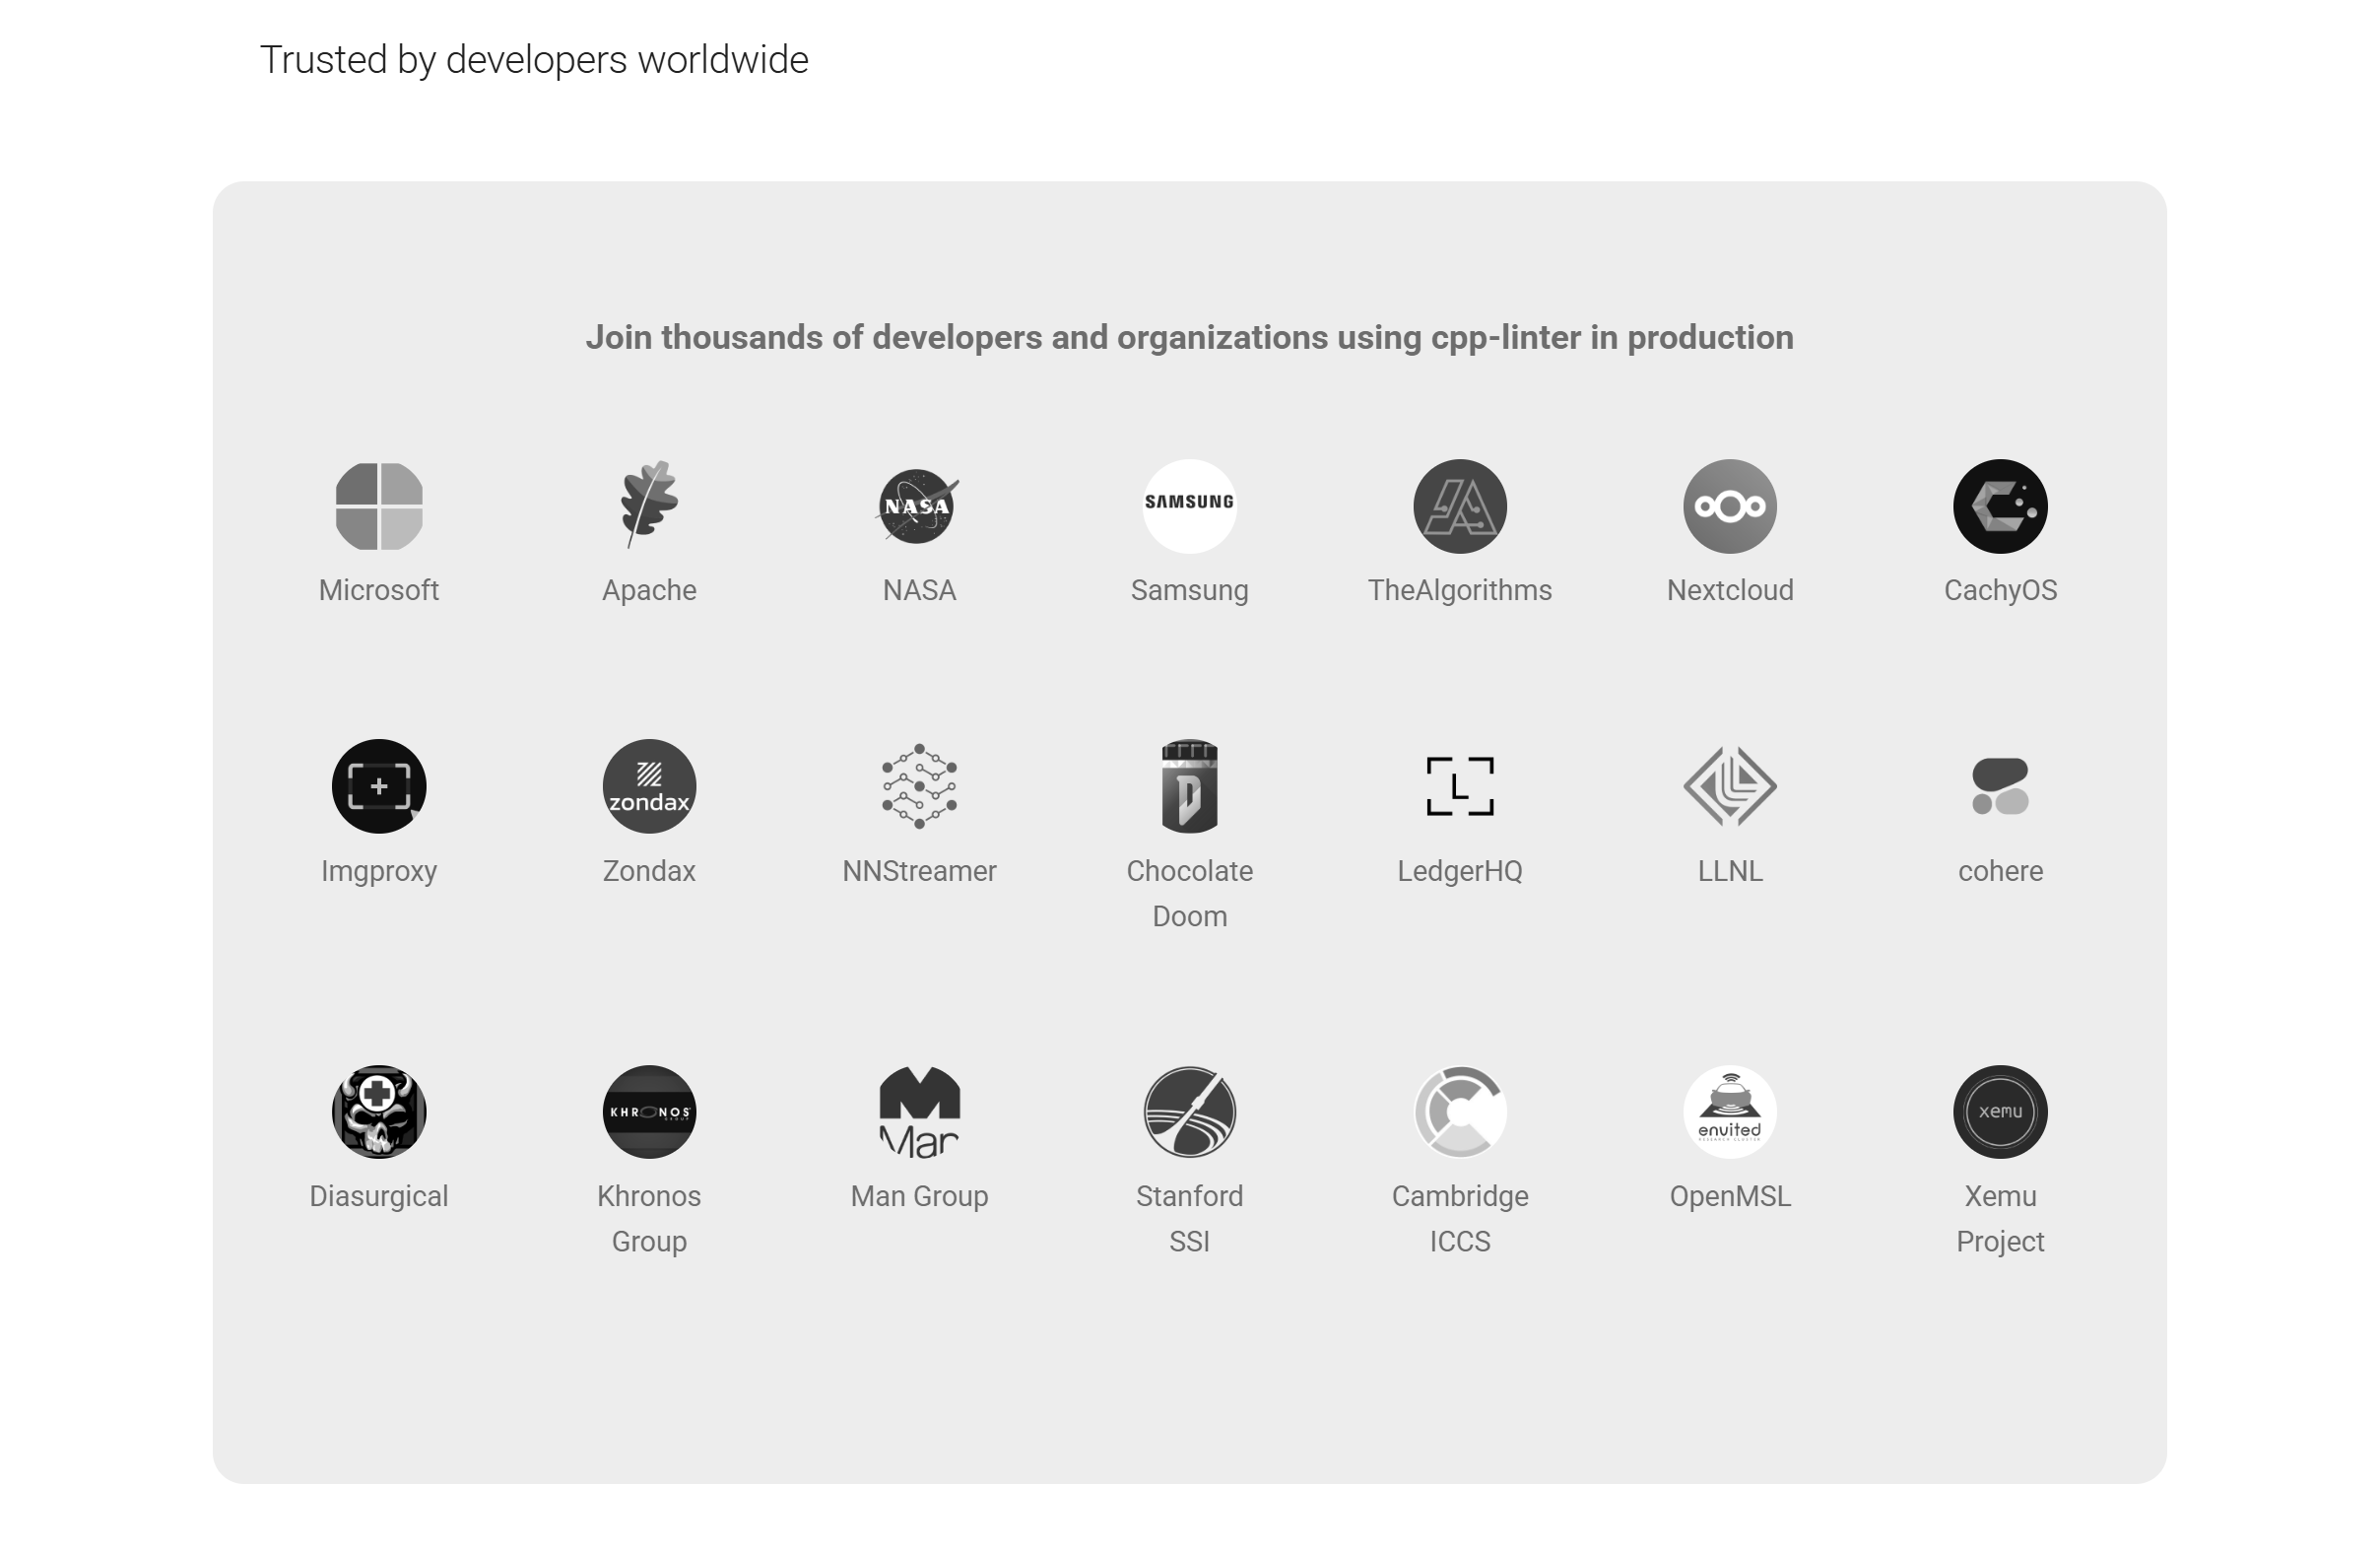
Task: Open the Zondax logo
Action: coord(648,786)
